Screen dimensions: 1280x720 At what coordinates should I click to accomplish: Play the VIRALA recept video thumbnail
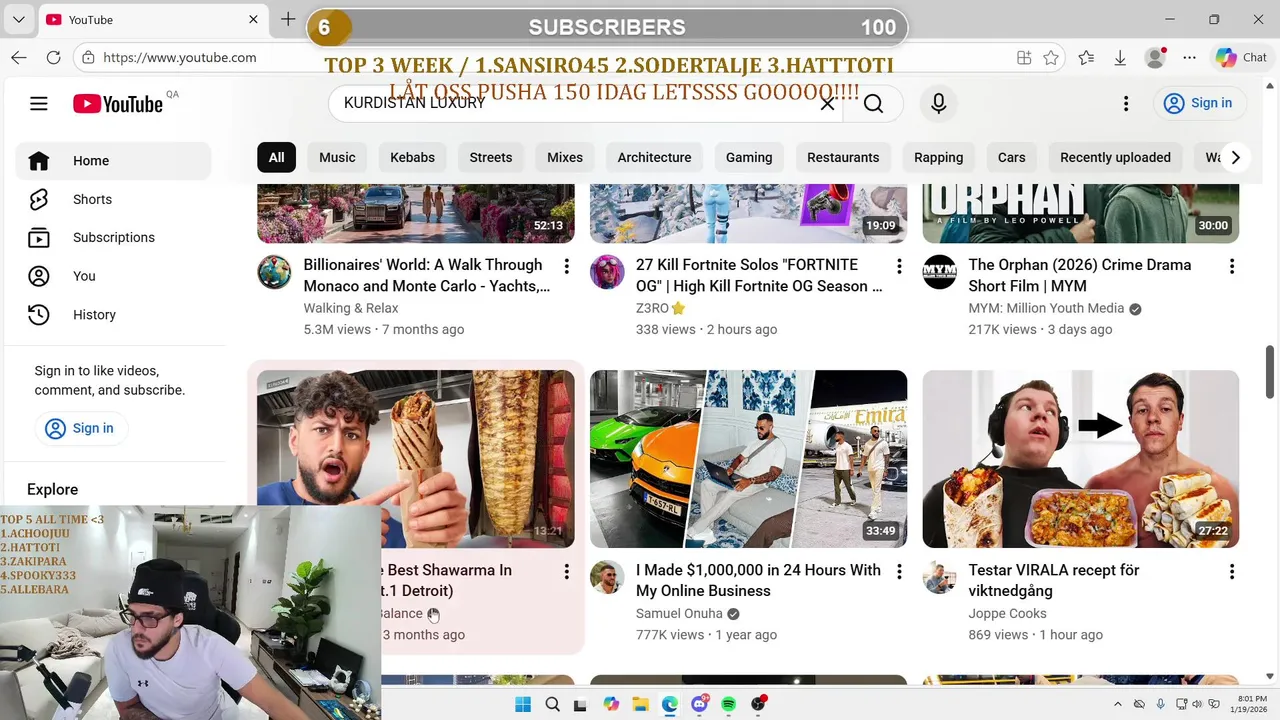point(1081,459)
